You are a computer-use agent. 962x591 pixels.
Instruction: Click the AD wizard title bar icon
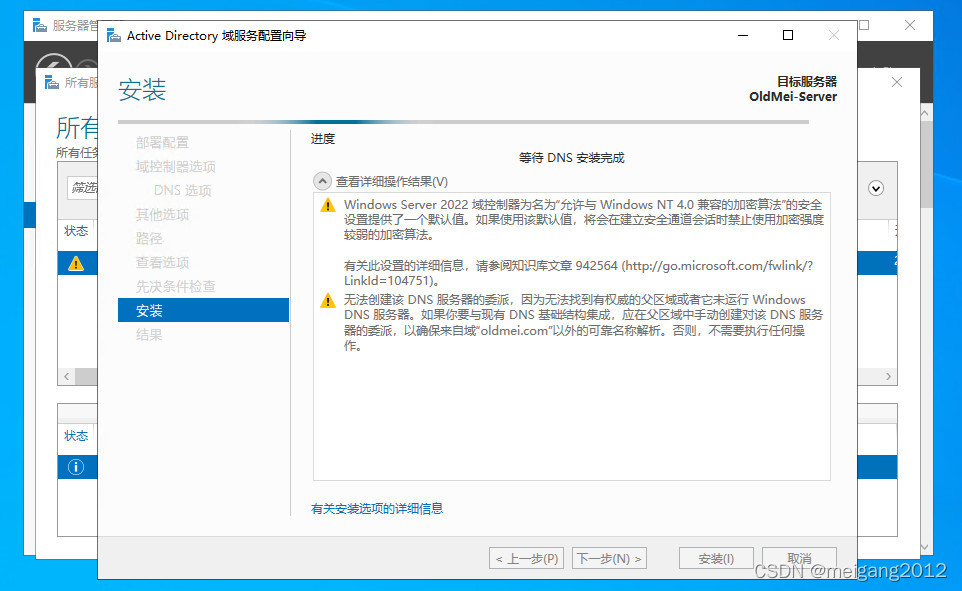[114, 36]
